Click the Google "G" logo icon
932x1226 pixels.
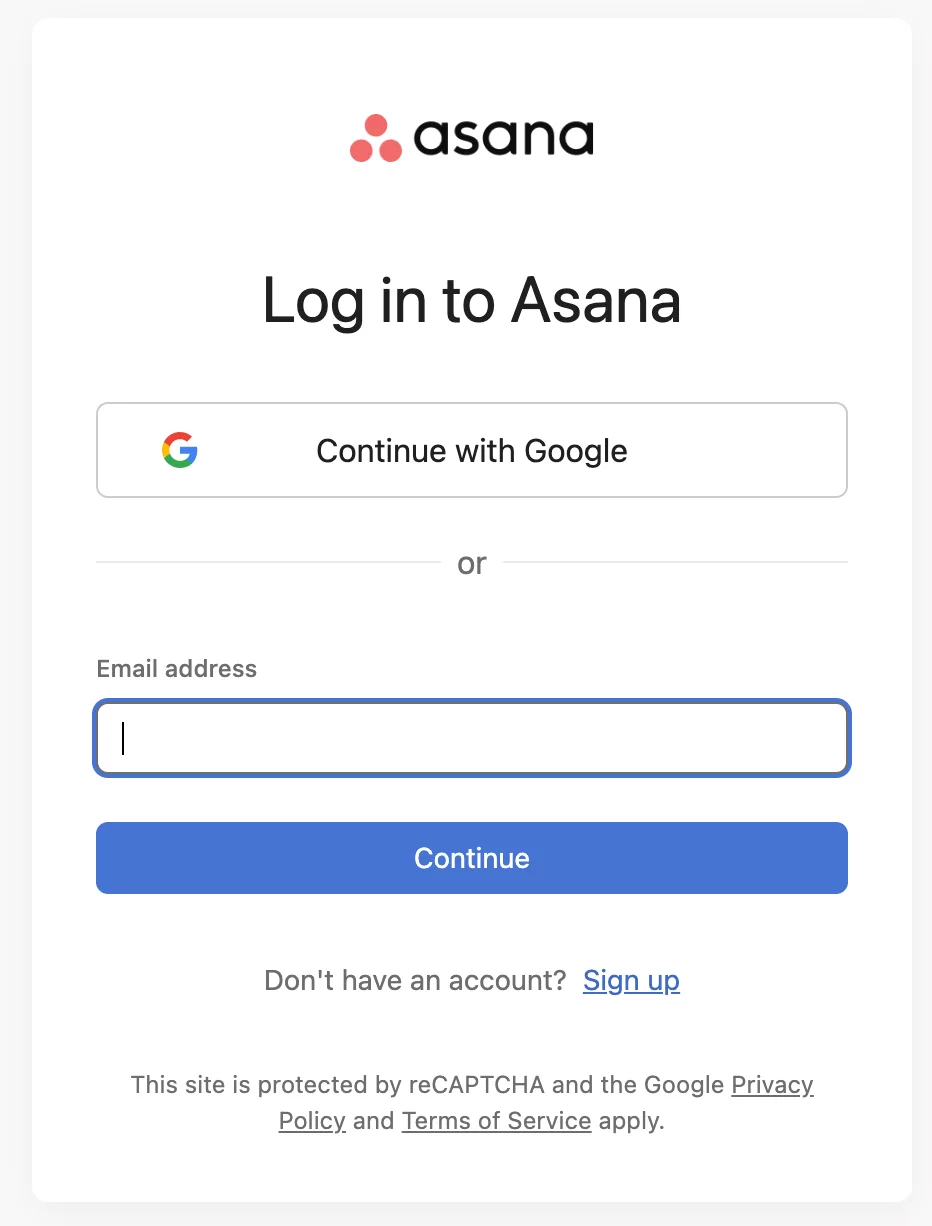point(180,451)
